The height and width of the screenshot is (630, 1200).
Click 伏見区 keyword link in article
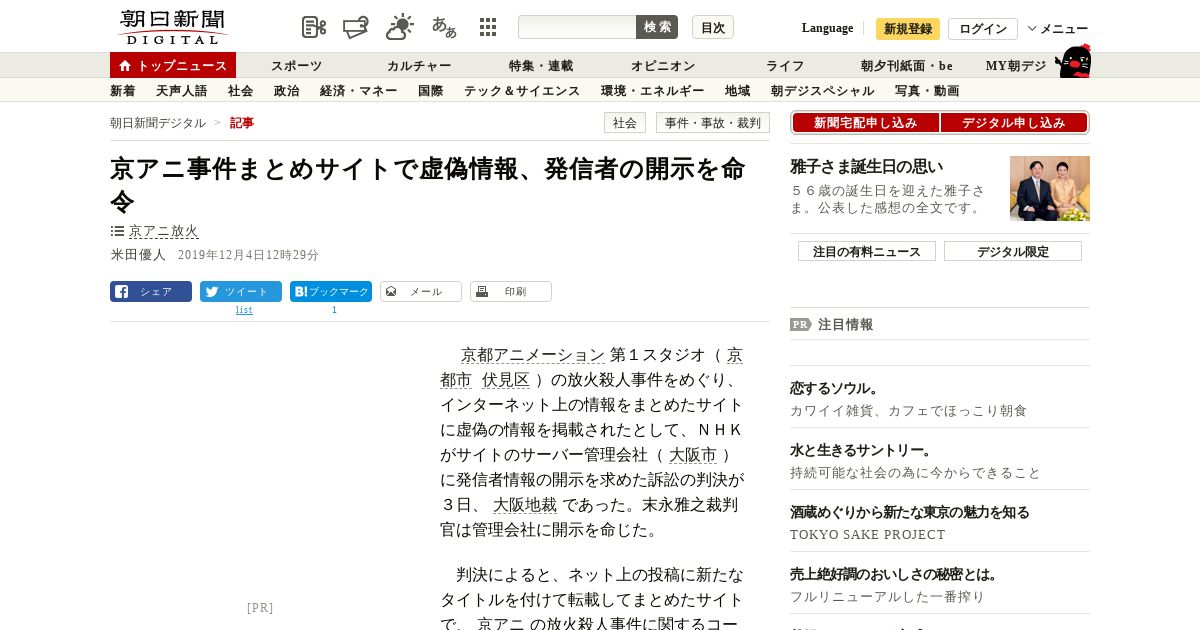[506, 380]
